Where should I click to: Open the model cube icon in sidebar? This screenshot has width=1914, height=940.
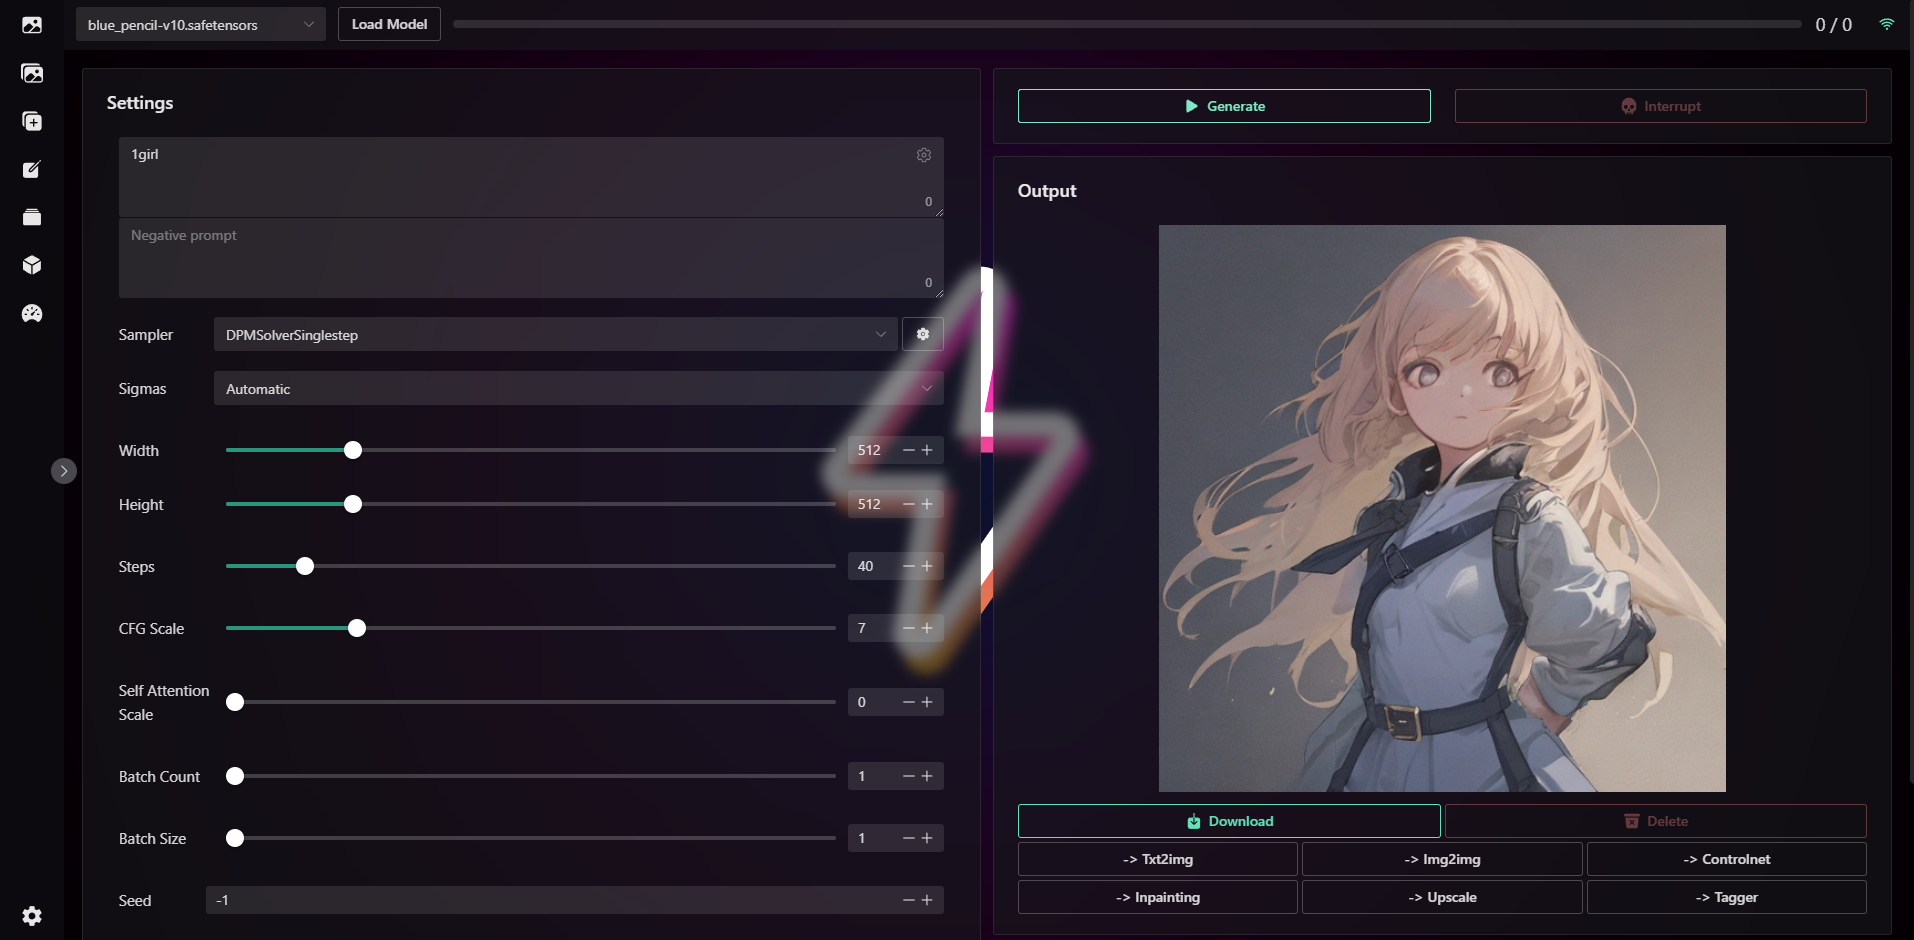point(33,265)
